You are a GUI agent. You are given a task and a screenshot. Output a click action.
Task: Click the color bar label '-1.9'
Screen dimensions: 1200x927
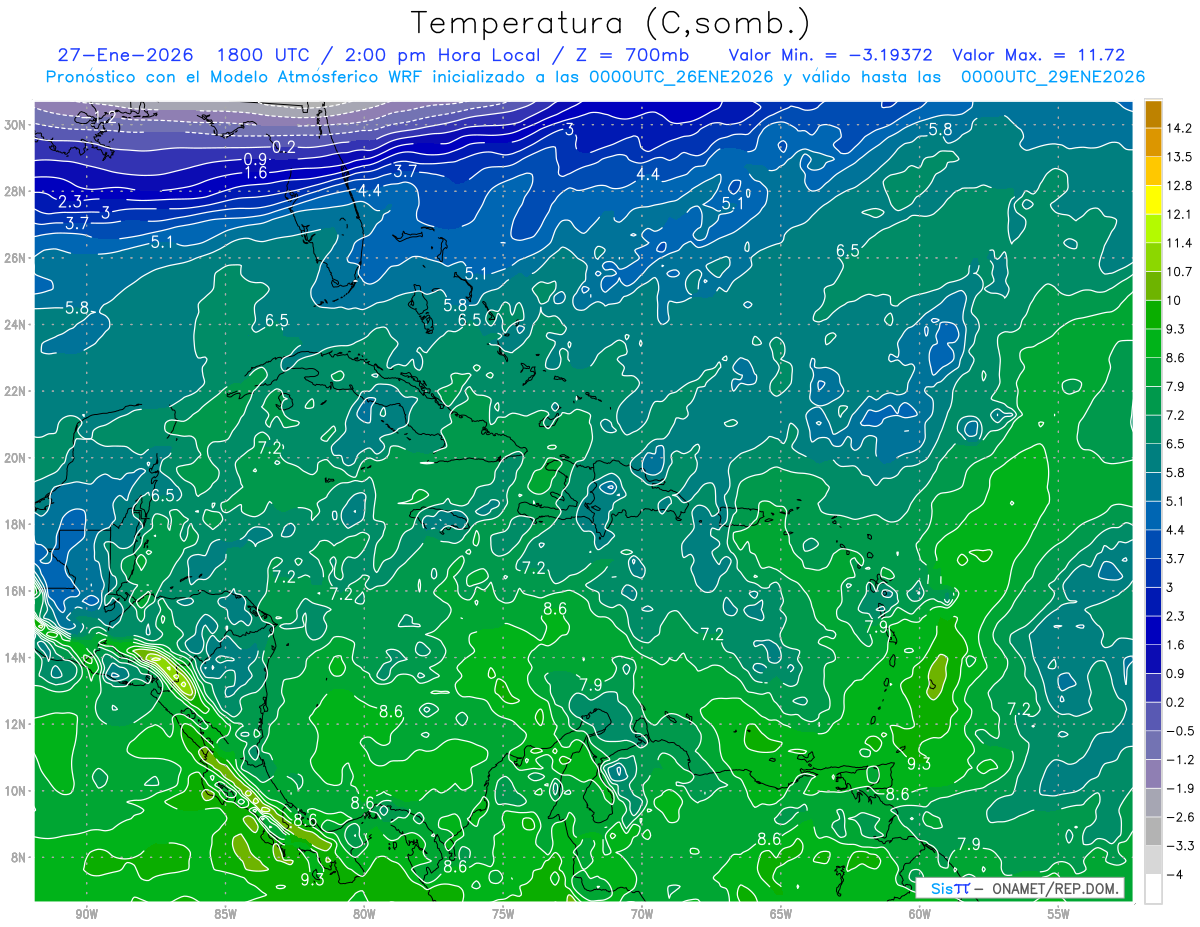[x=1179, y=788]
